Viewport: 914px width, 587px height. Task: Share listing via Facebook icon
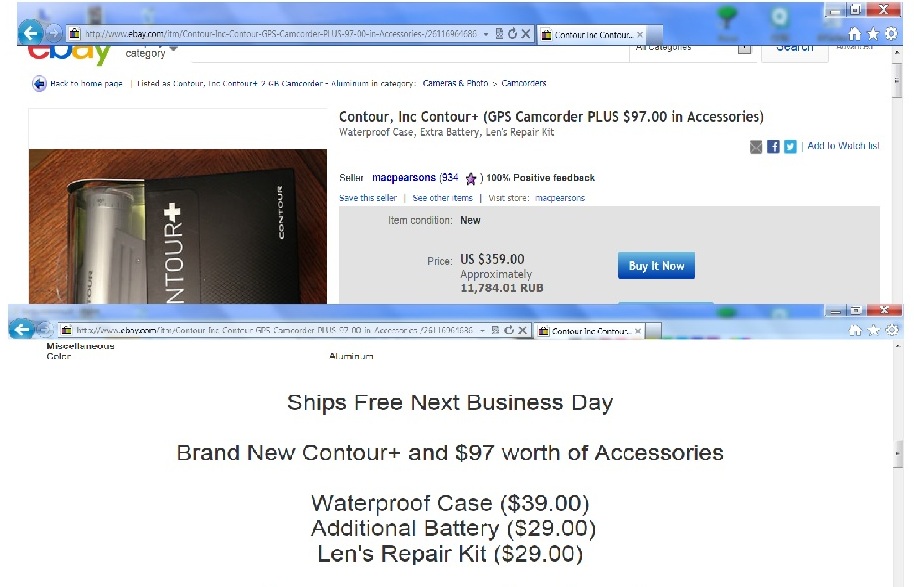tap(773, 147)
